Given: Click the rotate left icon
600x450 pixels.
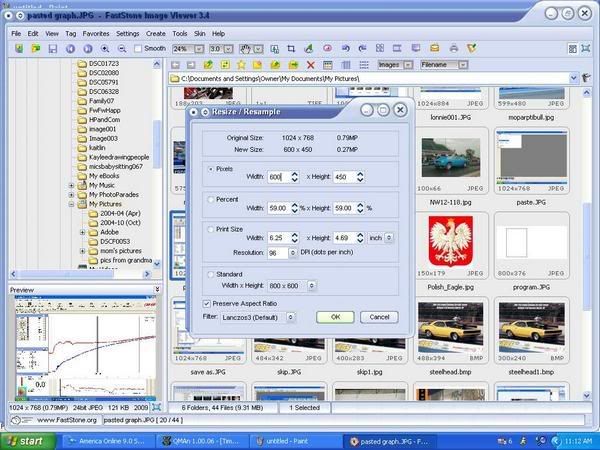Looking at the screenshot, I should coord(346,49).
